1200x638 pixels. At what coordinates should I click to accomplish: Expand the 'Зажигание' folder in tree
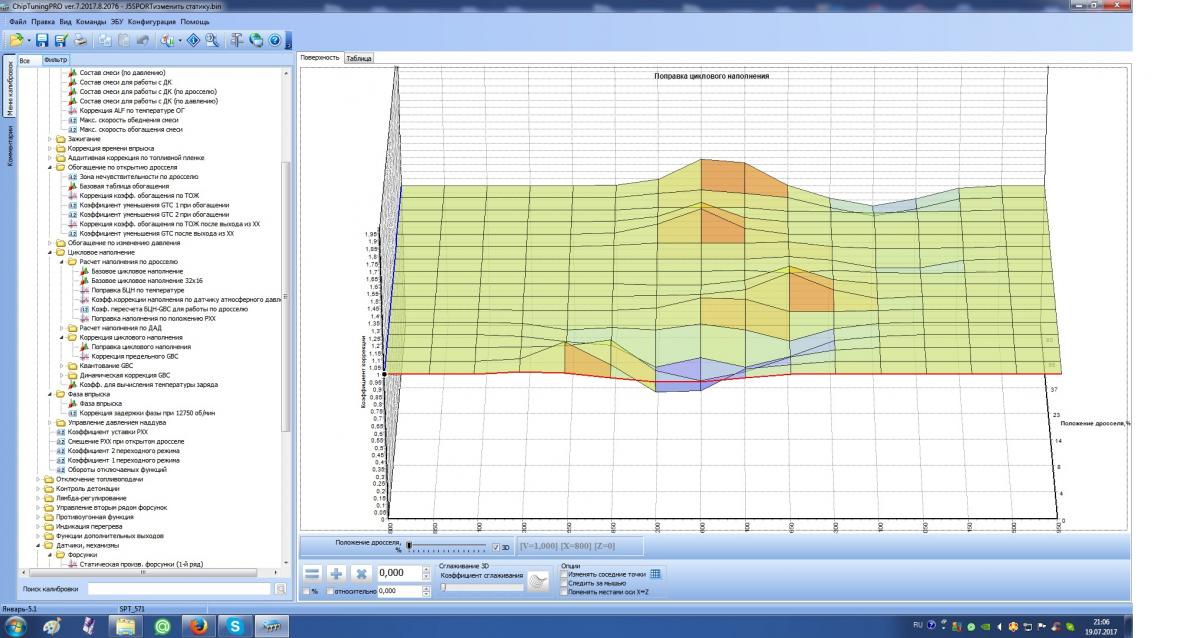pos(51,139)
